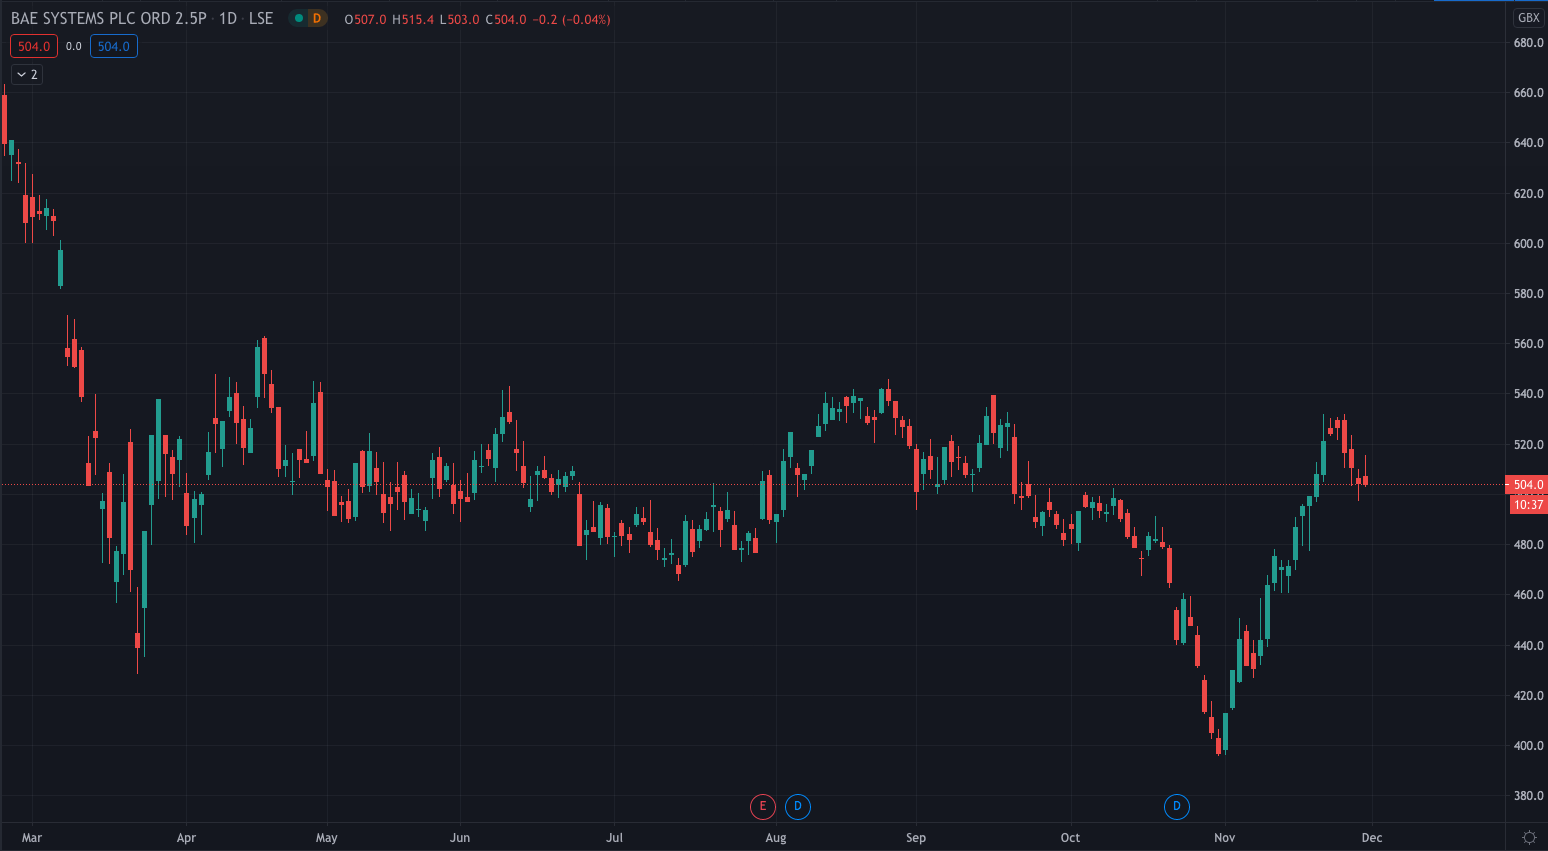The height and width of the screenshot is (851, 1548).
Task: Click the L503.0 low value
Action: click(x=460, y=19)
